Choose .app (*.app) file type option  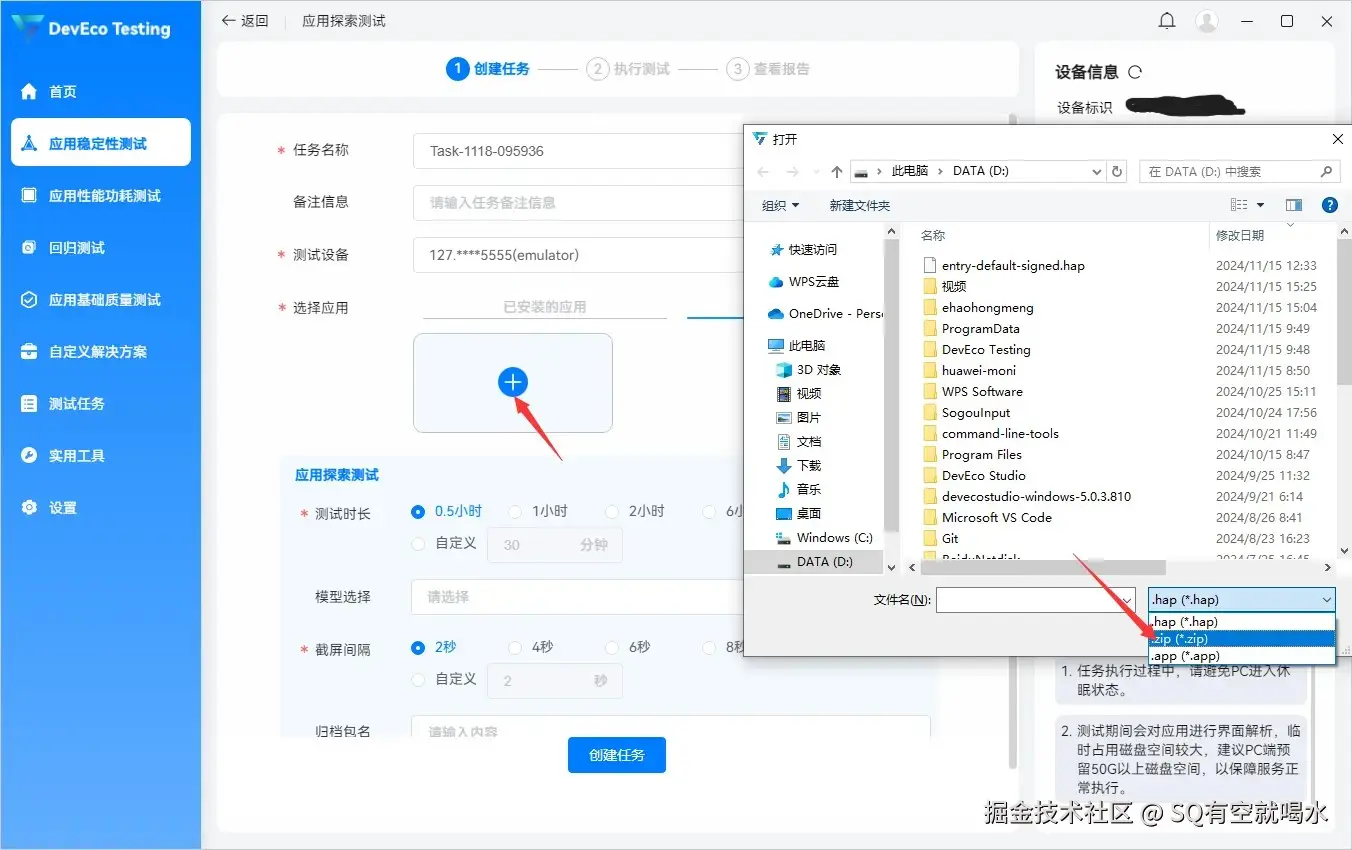point(1242,656)
